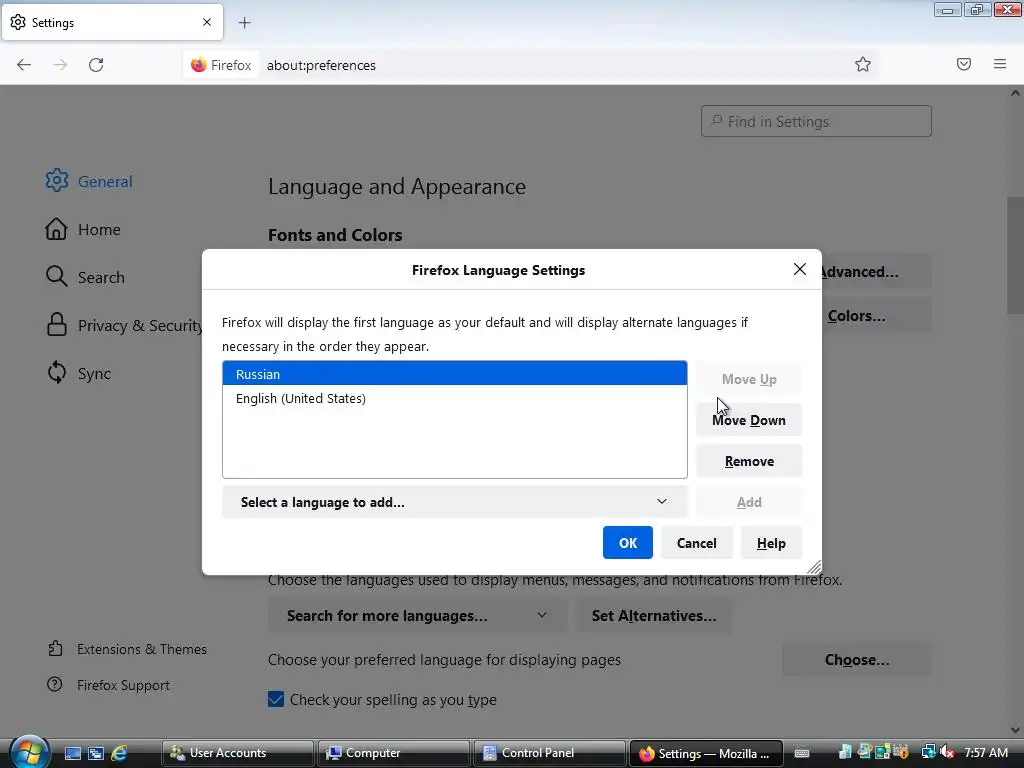The width and height of the screenshot is (1024, 768).
Task: Open the General settings category
Action: [89, 181]
